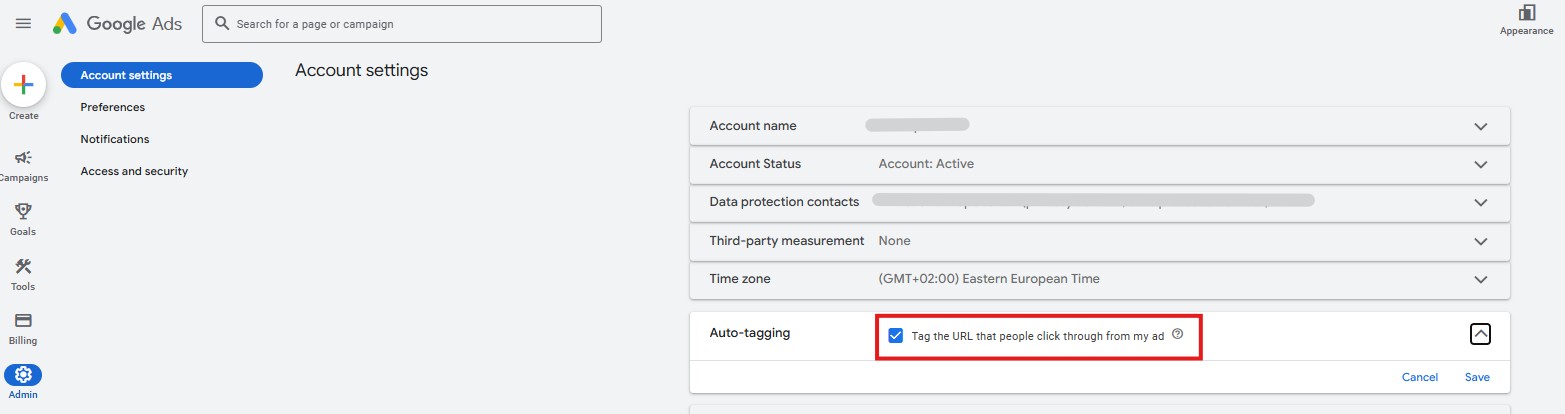The width and height of the screenshot is (1565, 414).
Task: Open the hamburger main menu
Action: click(23, 24)
